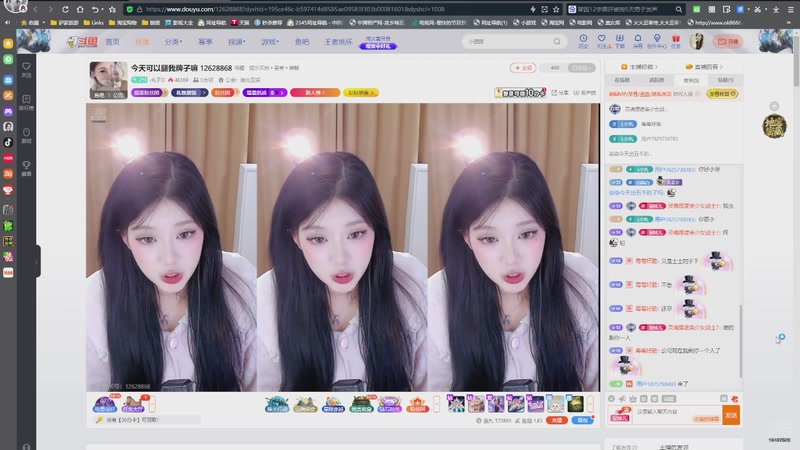The width and height of the screenshot is (800, 450).
Task: Click the plus circle icon right of chat
Action: (x=774, y=106)
